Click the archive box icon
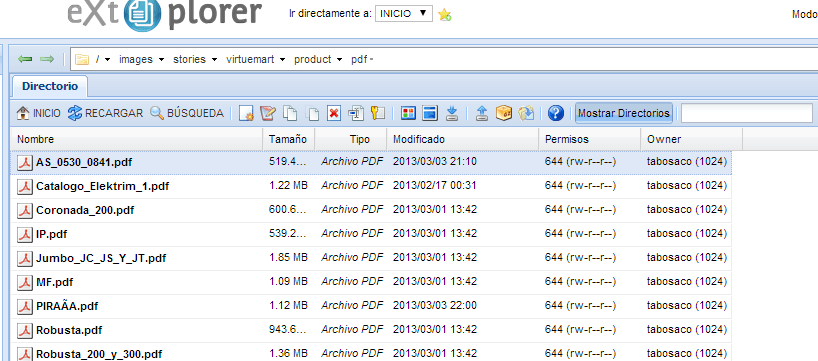The image size is (818, 361). tap(503, 113)
